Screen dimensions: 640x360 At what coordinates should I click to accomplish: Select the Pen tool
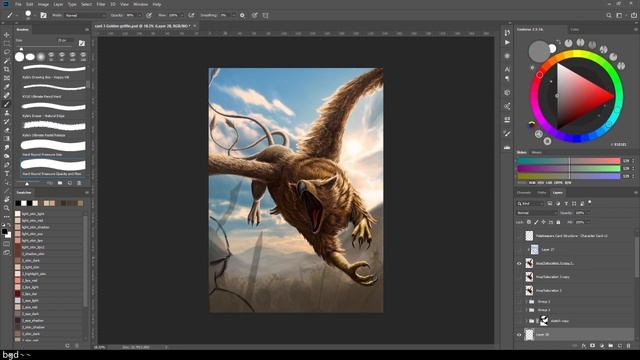coord(7,164)
